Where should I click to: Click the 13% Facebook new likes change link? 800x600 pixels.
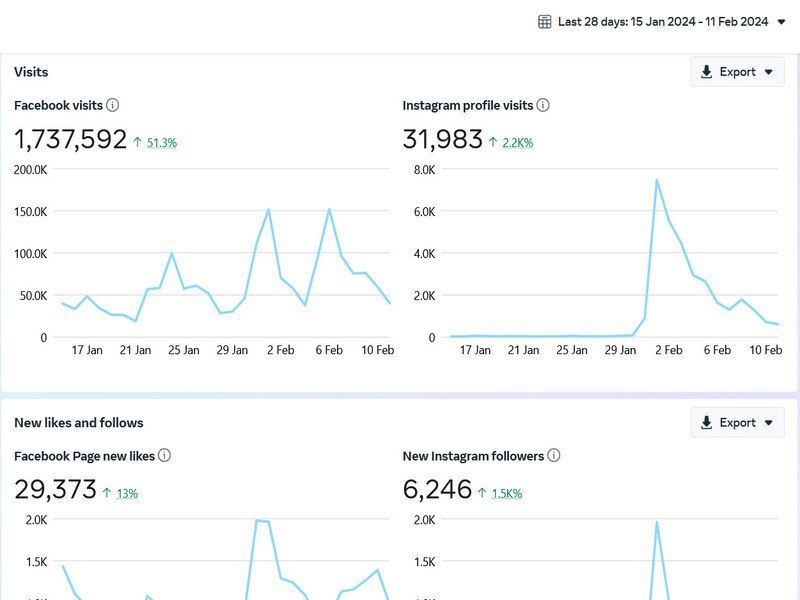[127, 493]
